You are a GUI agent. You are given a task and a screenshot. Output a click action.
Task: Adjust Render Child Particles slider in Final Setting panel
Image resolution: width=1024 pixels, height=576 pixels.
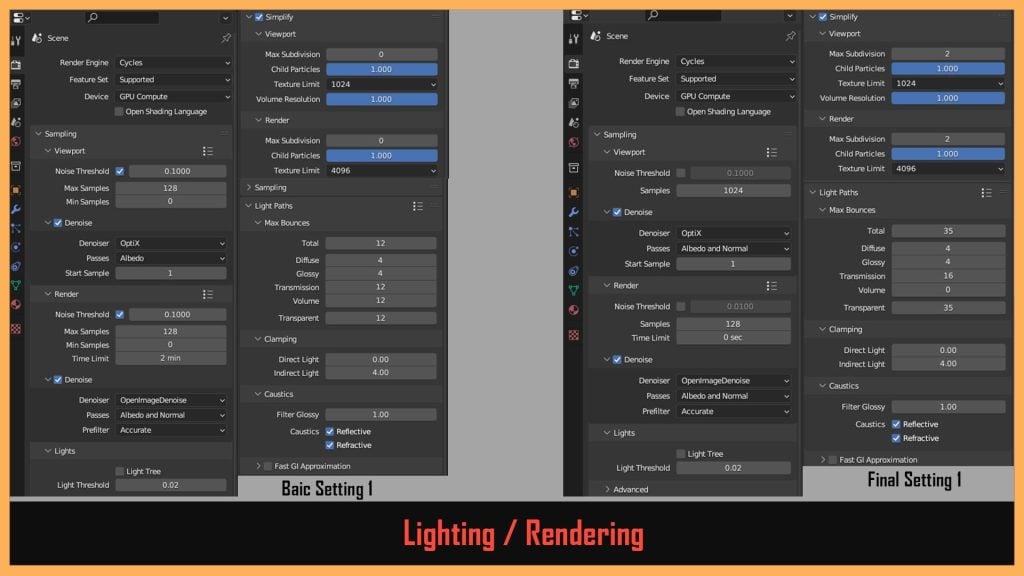pos(948,153)
